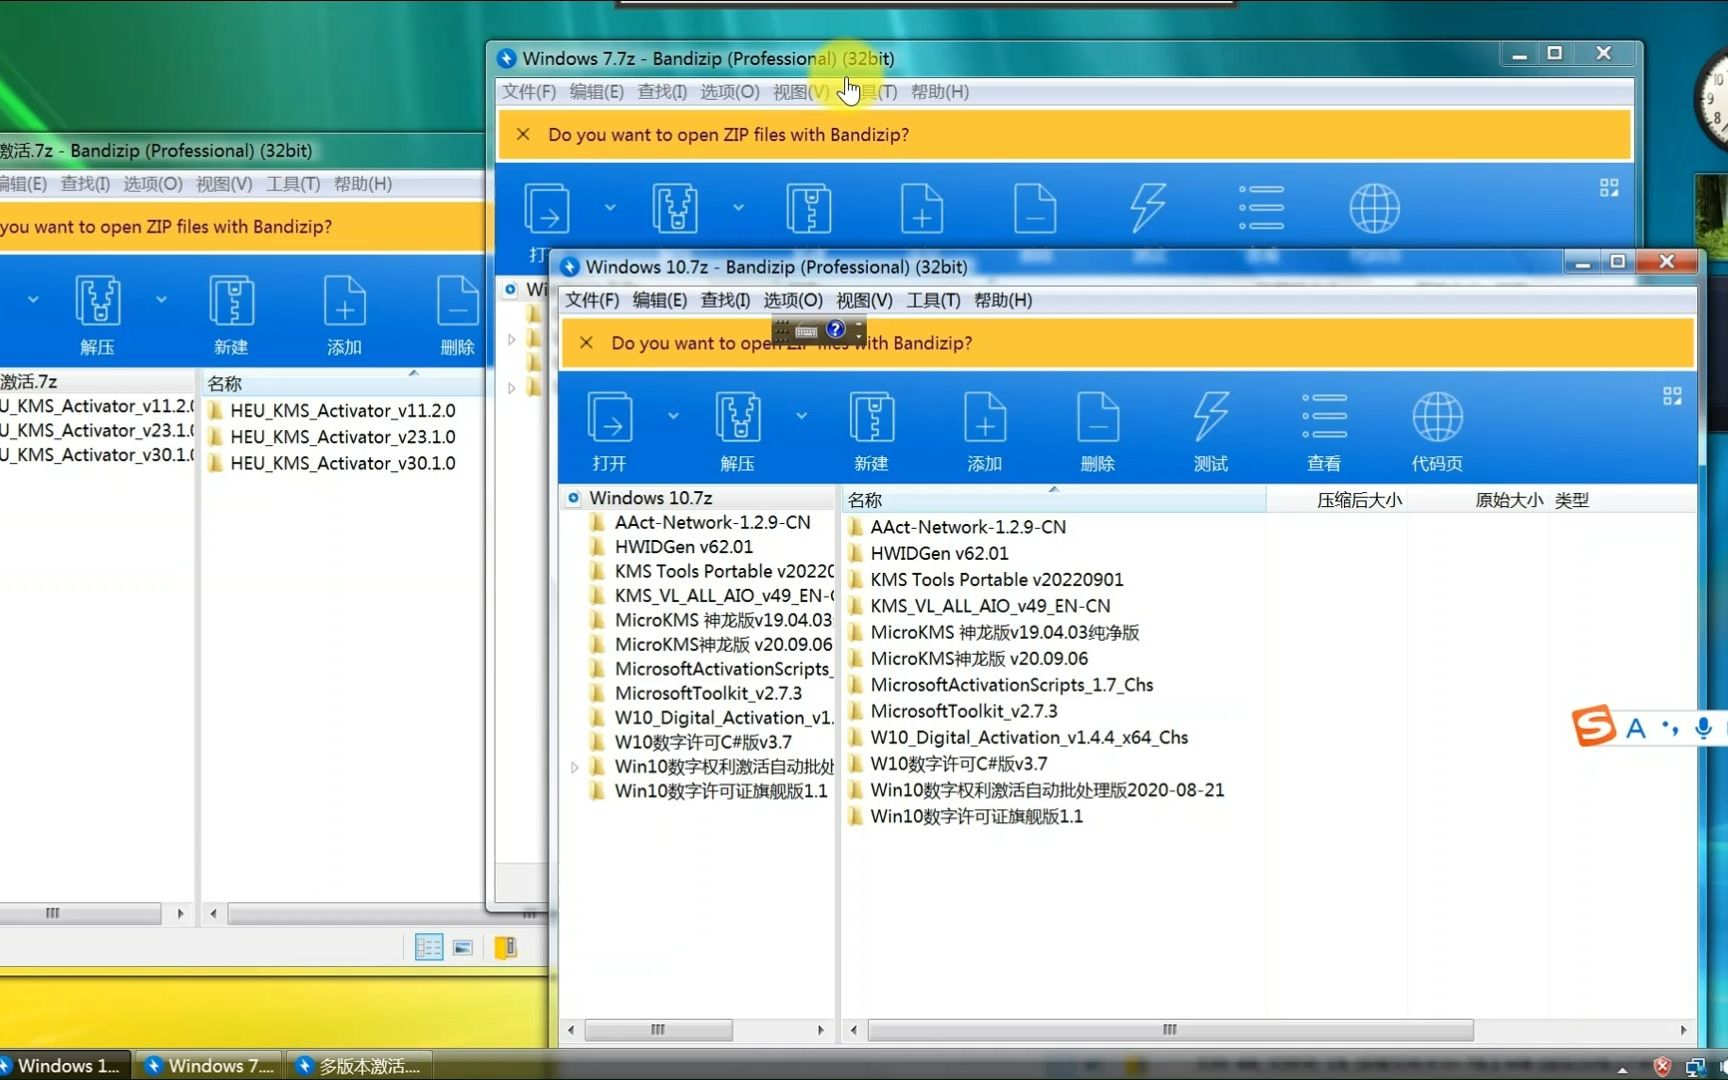Open 帮助(H) menu in Windows 10.7z window

[x=1003, y=300]
